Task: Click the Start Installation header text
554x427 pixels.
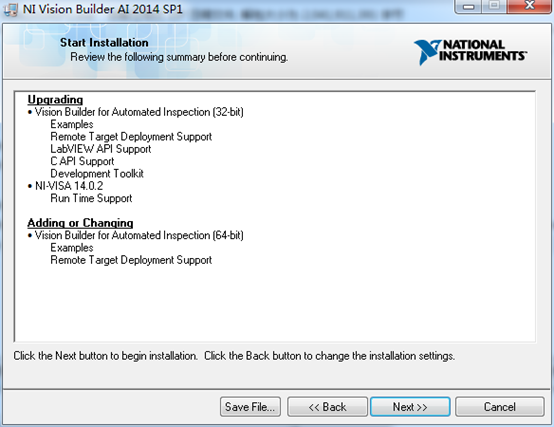Action: click(x=104, y=42)
